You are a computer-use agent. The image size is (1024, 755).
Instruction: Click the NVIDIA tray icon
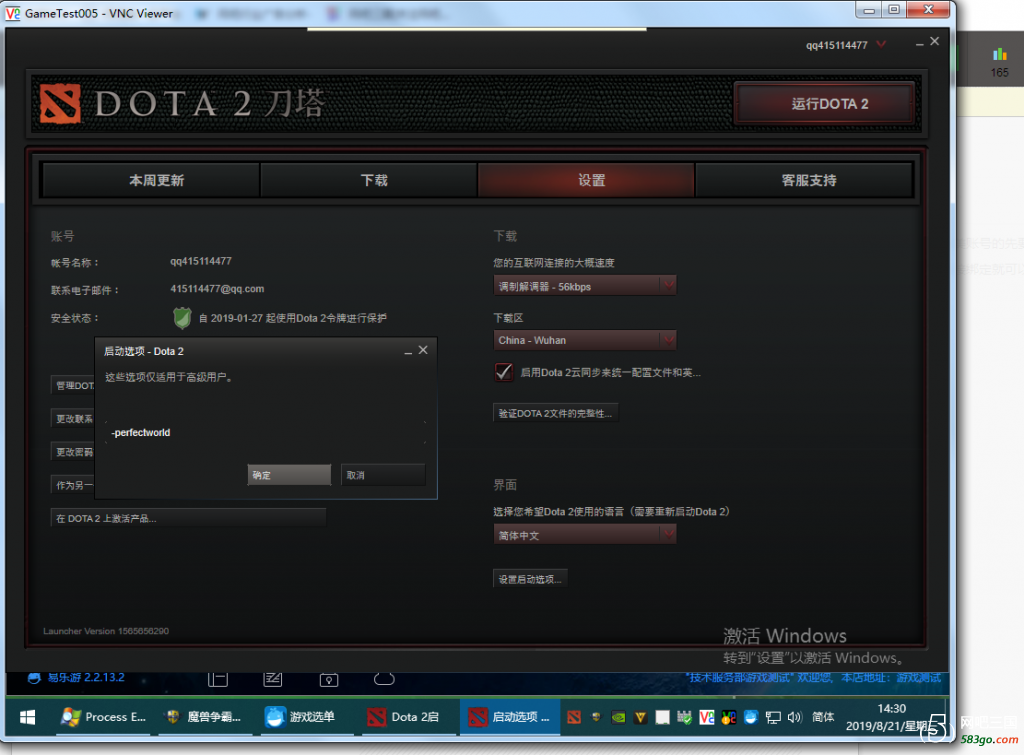(x=618, y=717)
